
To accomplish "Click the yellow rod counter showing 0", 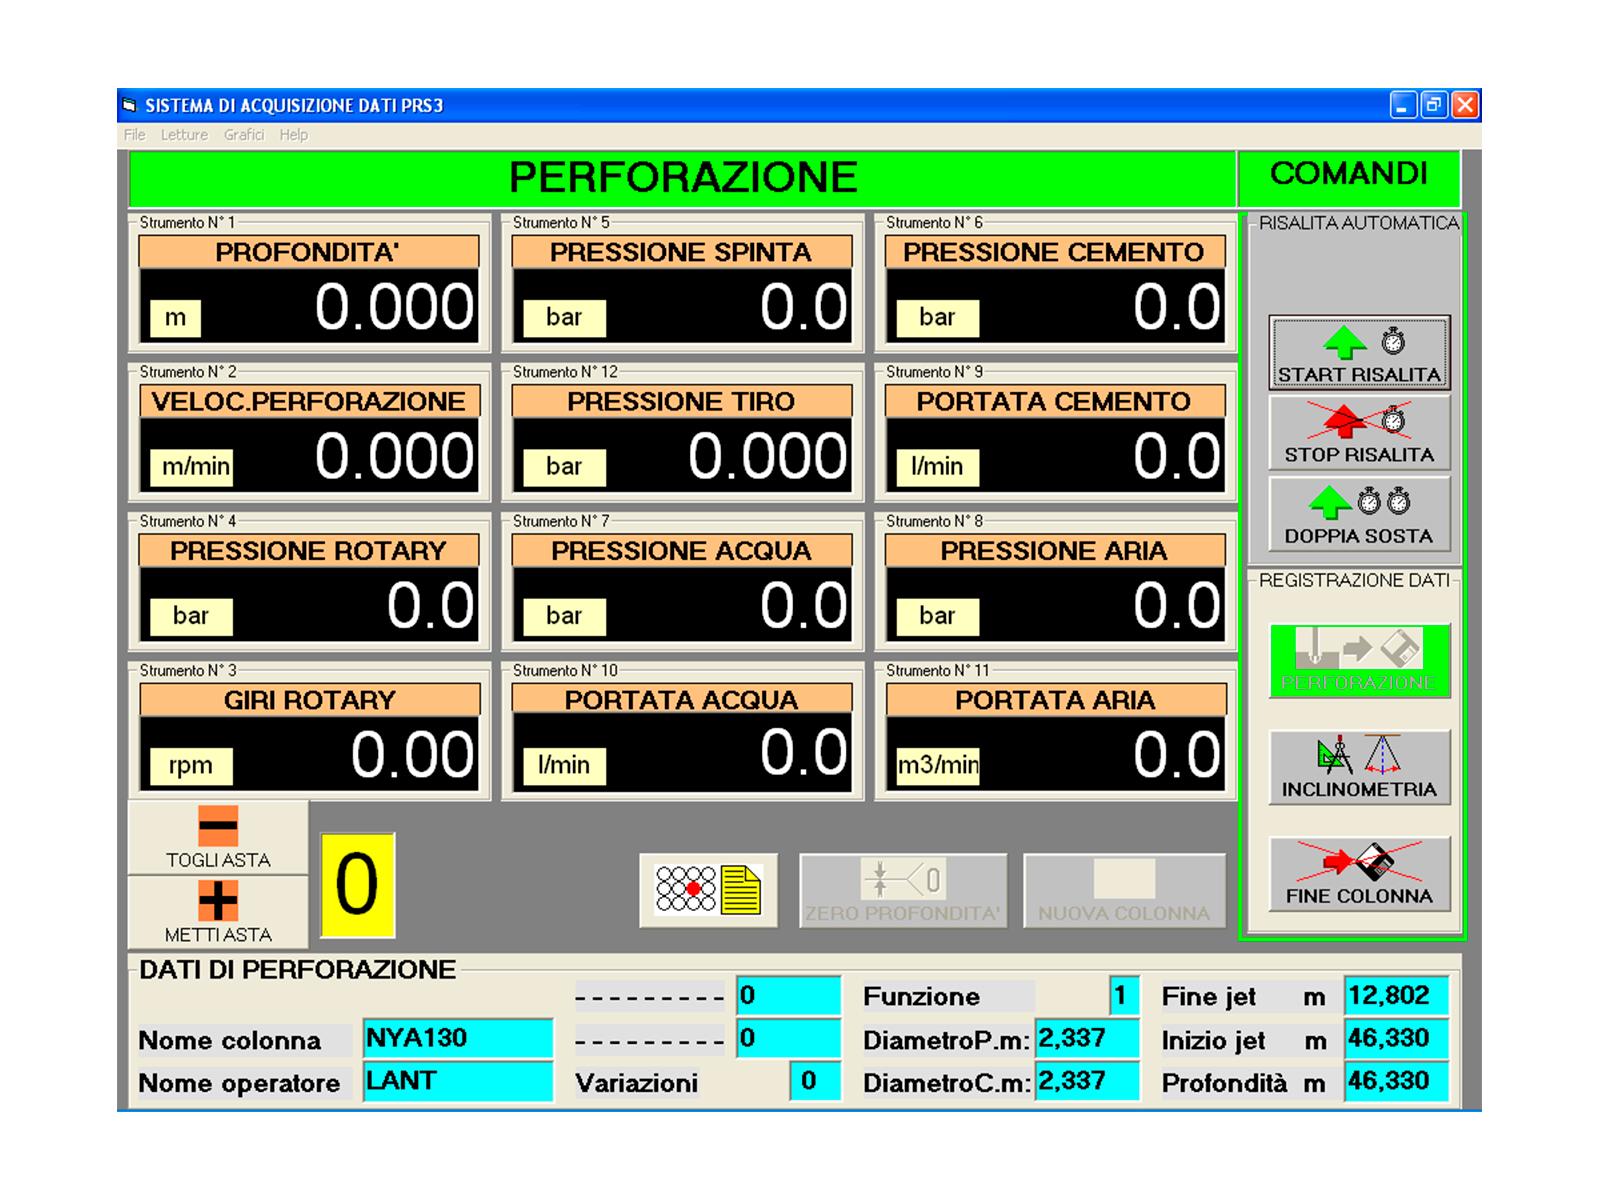I will coord(357,885).
